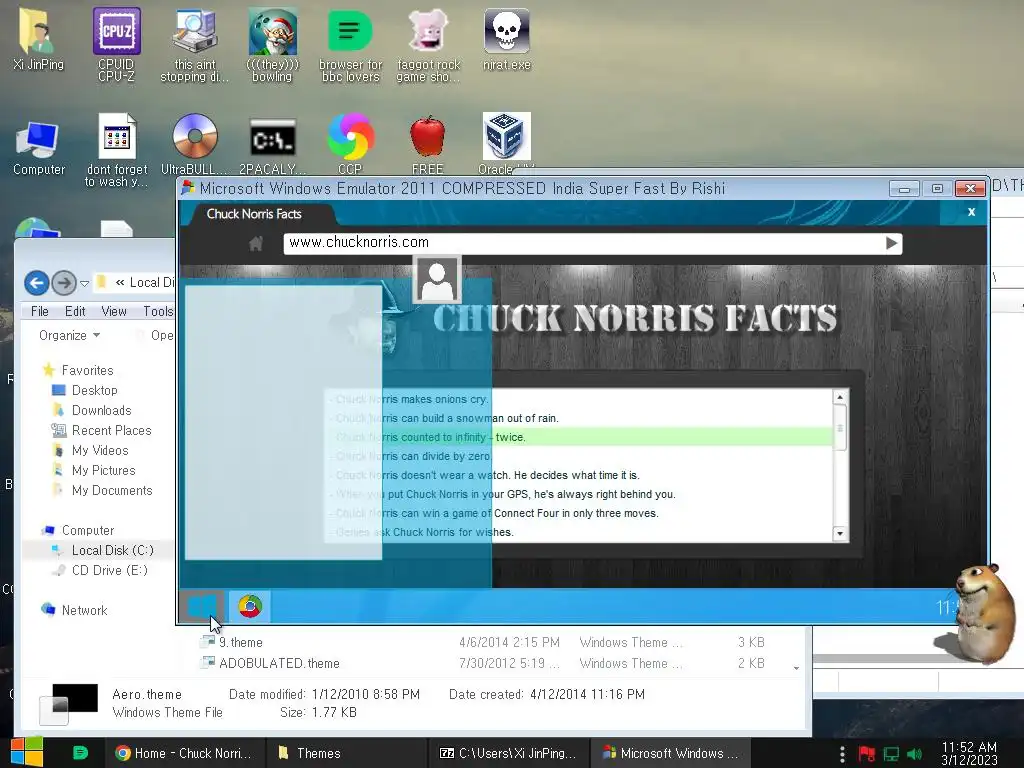Open the Organize dropdown in Explorer
Image resolution: width=1024 pixels, height=768 pixels.
[x=69, y=335]
